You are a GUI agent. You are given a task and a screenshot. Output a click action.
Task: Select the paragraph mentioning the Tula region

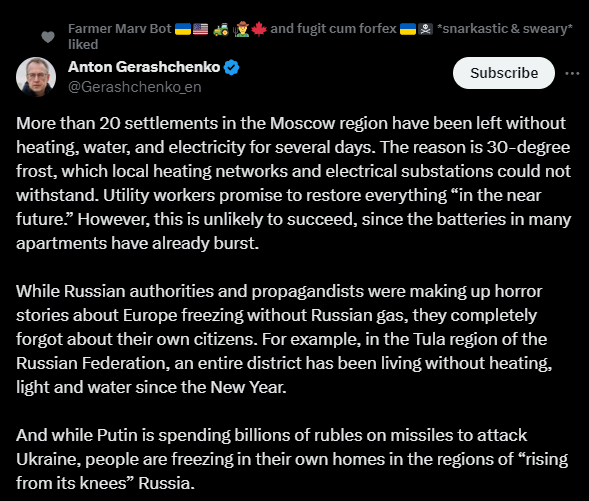pos(284,339)
